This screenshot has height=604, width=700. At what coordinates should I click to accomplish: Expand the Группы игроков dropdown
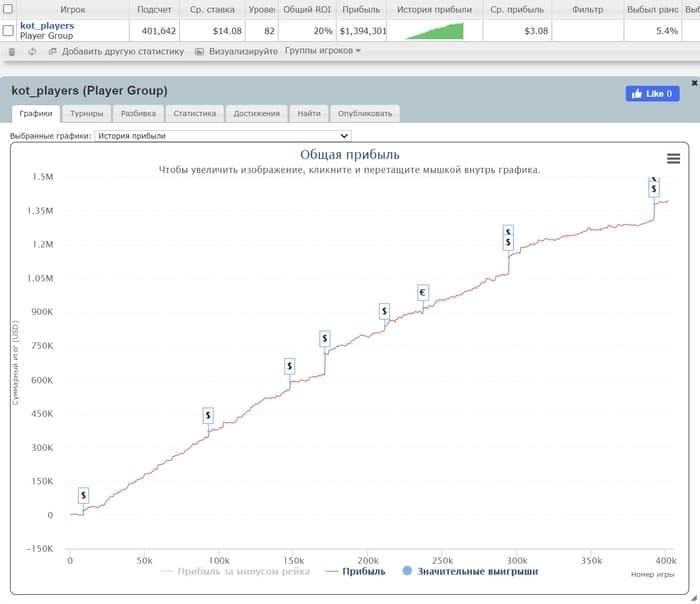coord(323,51)
